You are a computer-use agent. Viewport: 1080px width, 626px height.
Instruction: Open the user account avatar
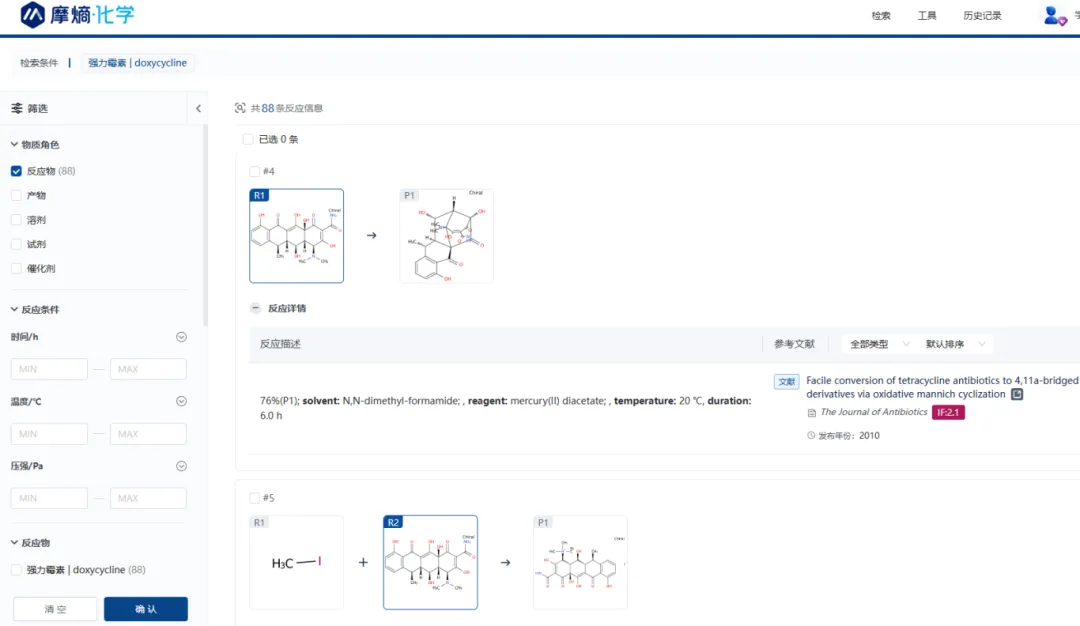coord(1053,15)
